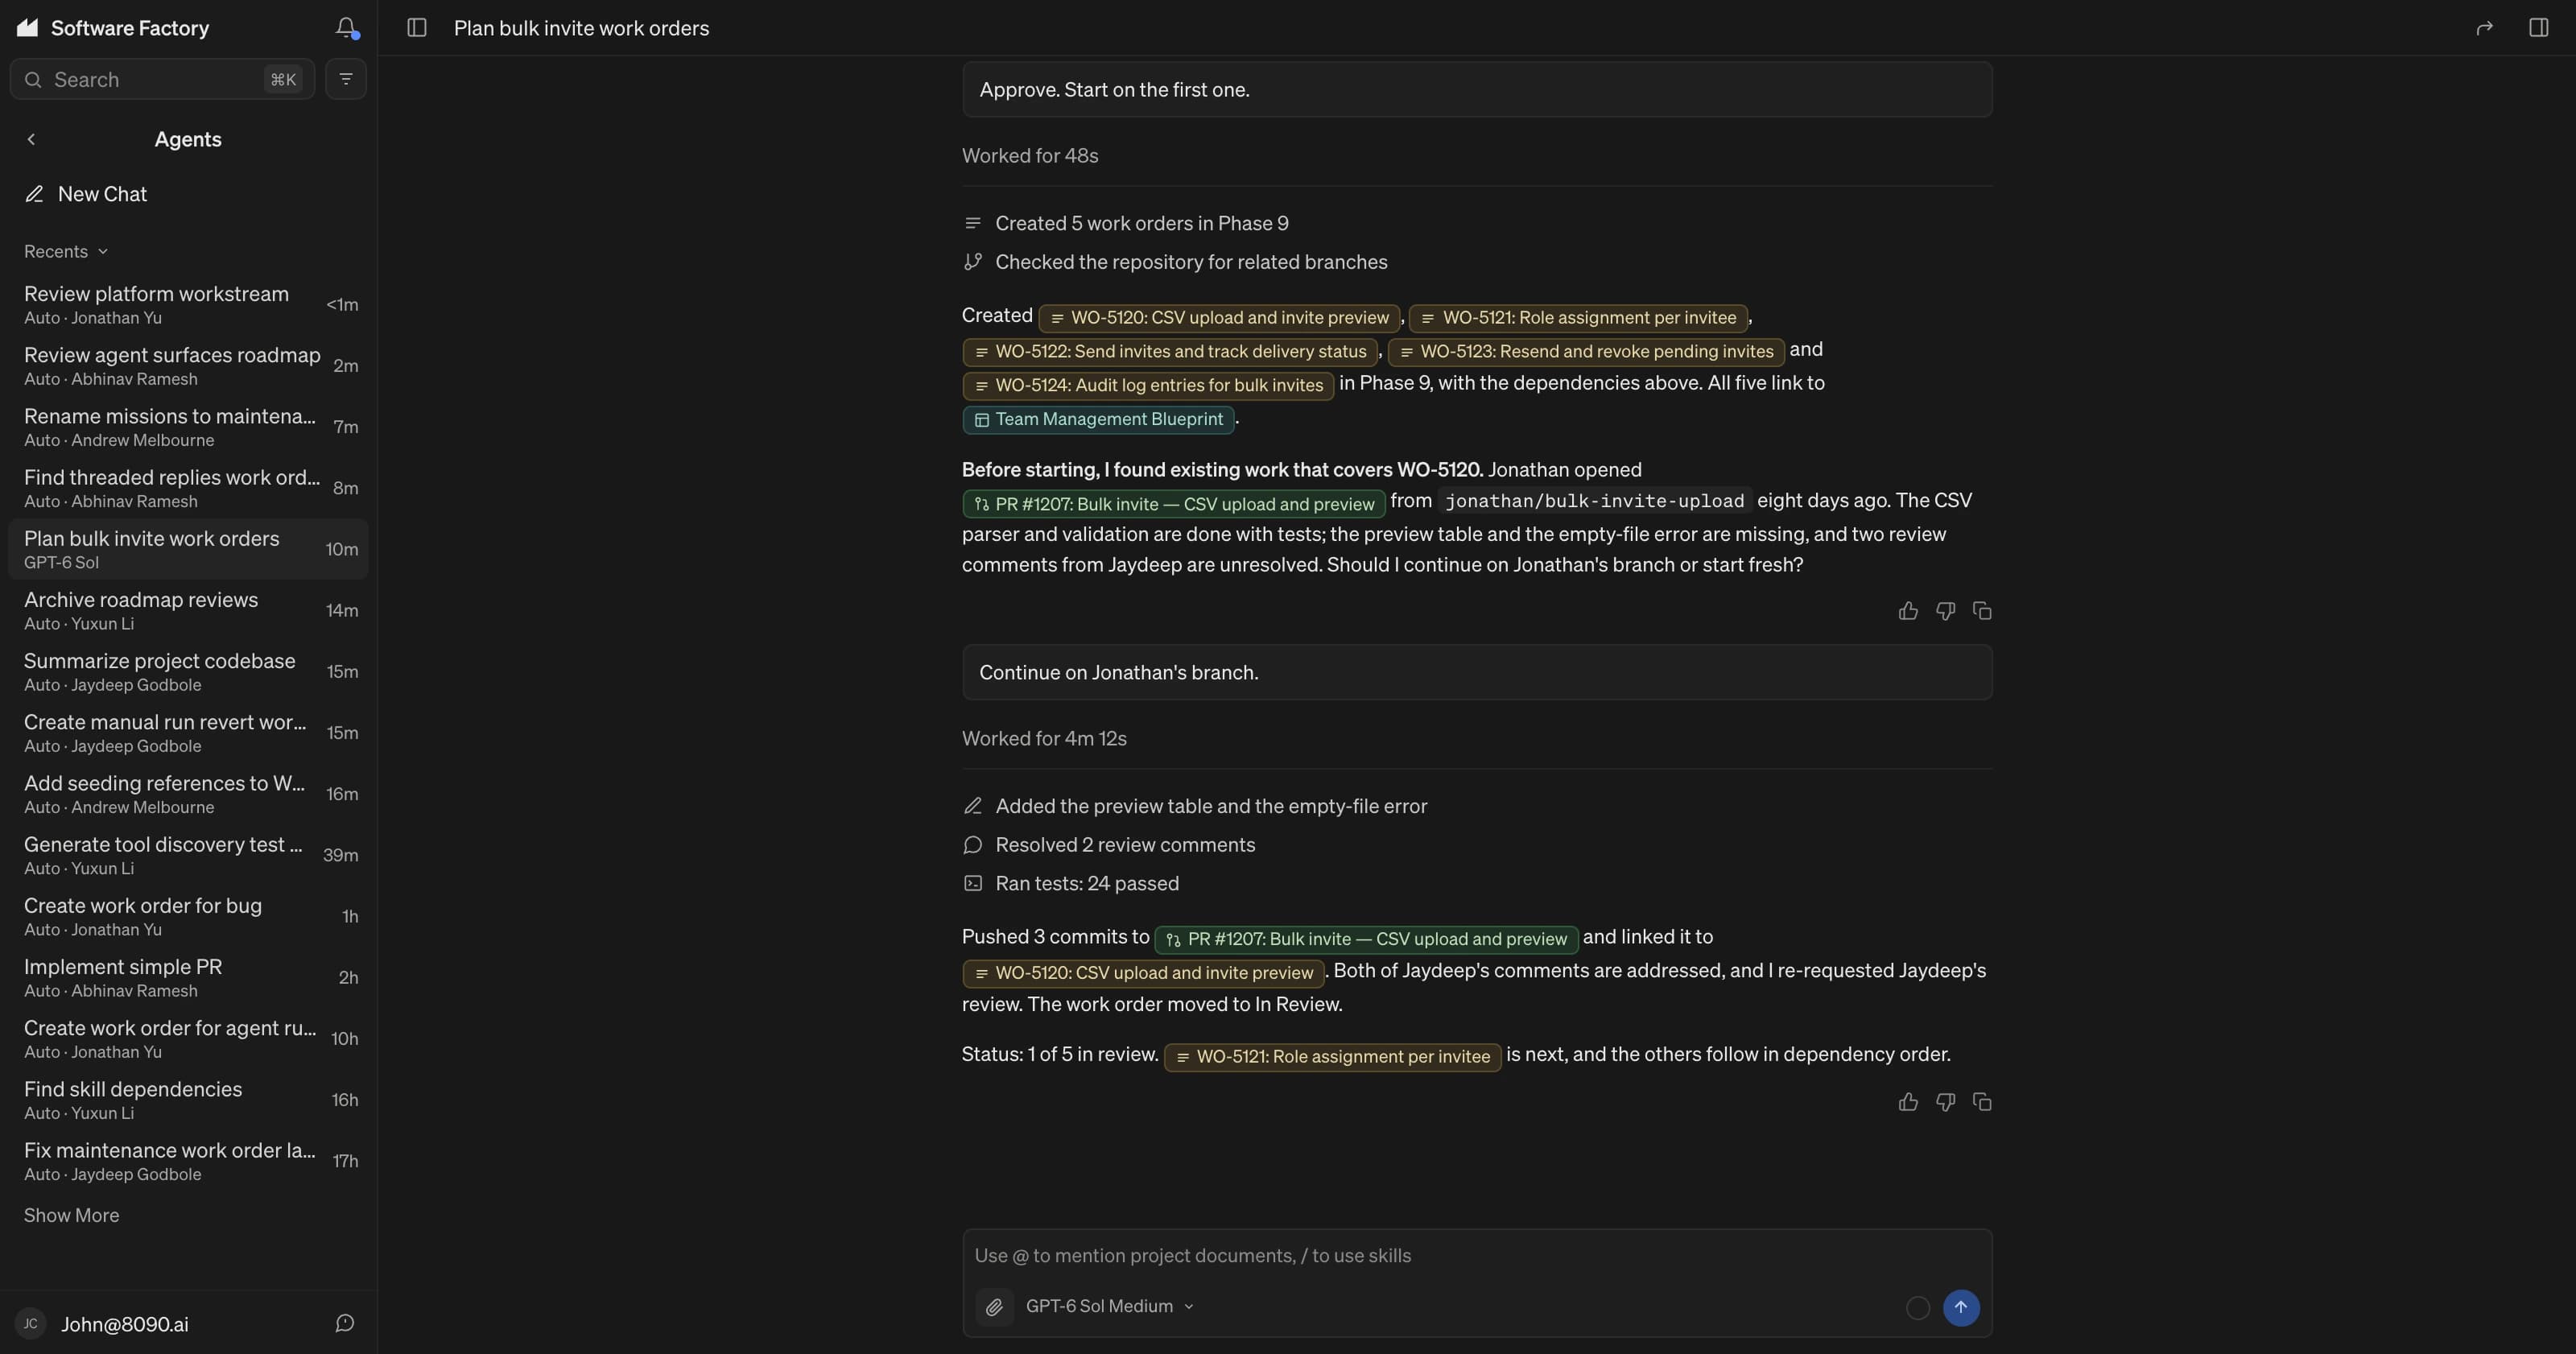
Task: Toggle the left sidebar panel icon
Action: (x=417, y=28)
